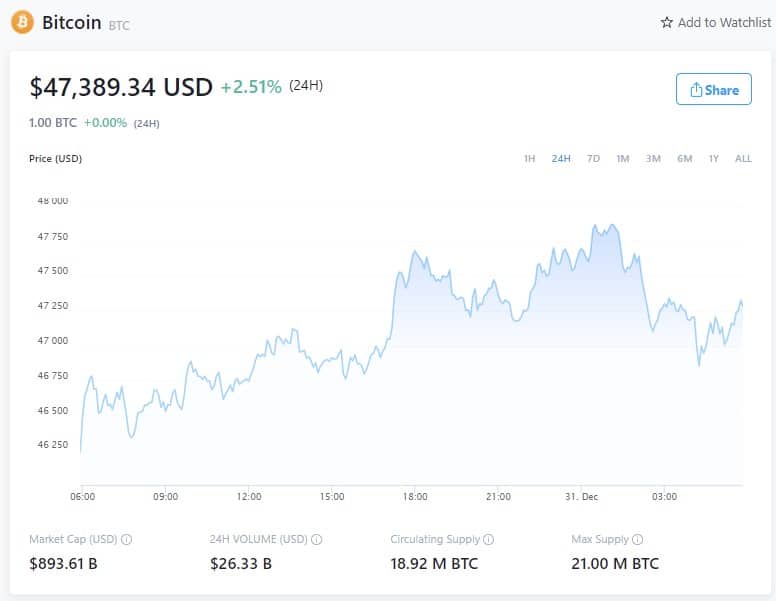
Task: Open Max Supply info icon
Action: coord(637,539)
